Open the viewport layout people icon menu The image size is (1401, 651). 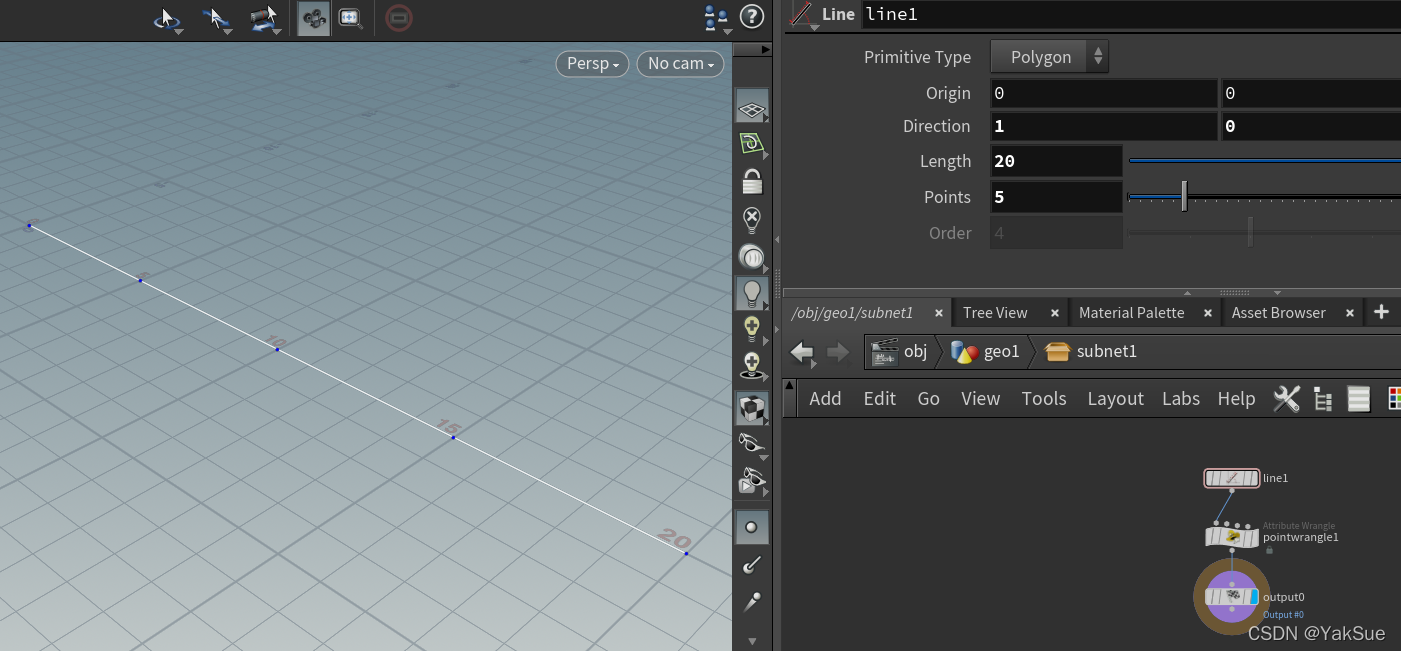[716, 17]
